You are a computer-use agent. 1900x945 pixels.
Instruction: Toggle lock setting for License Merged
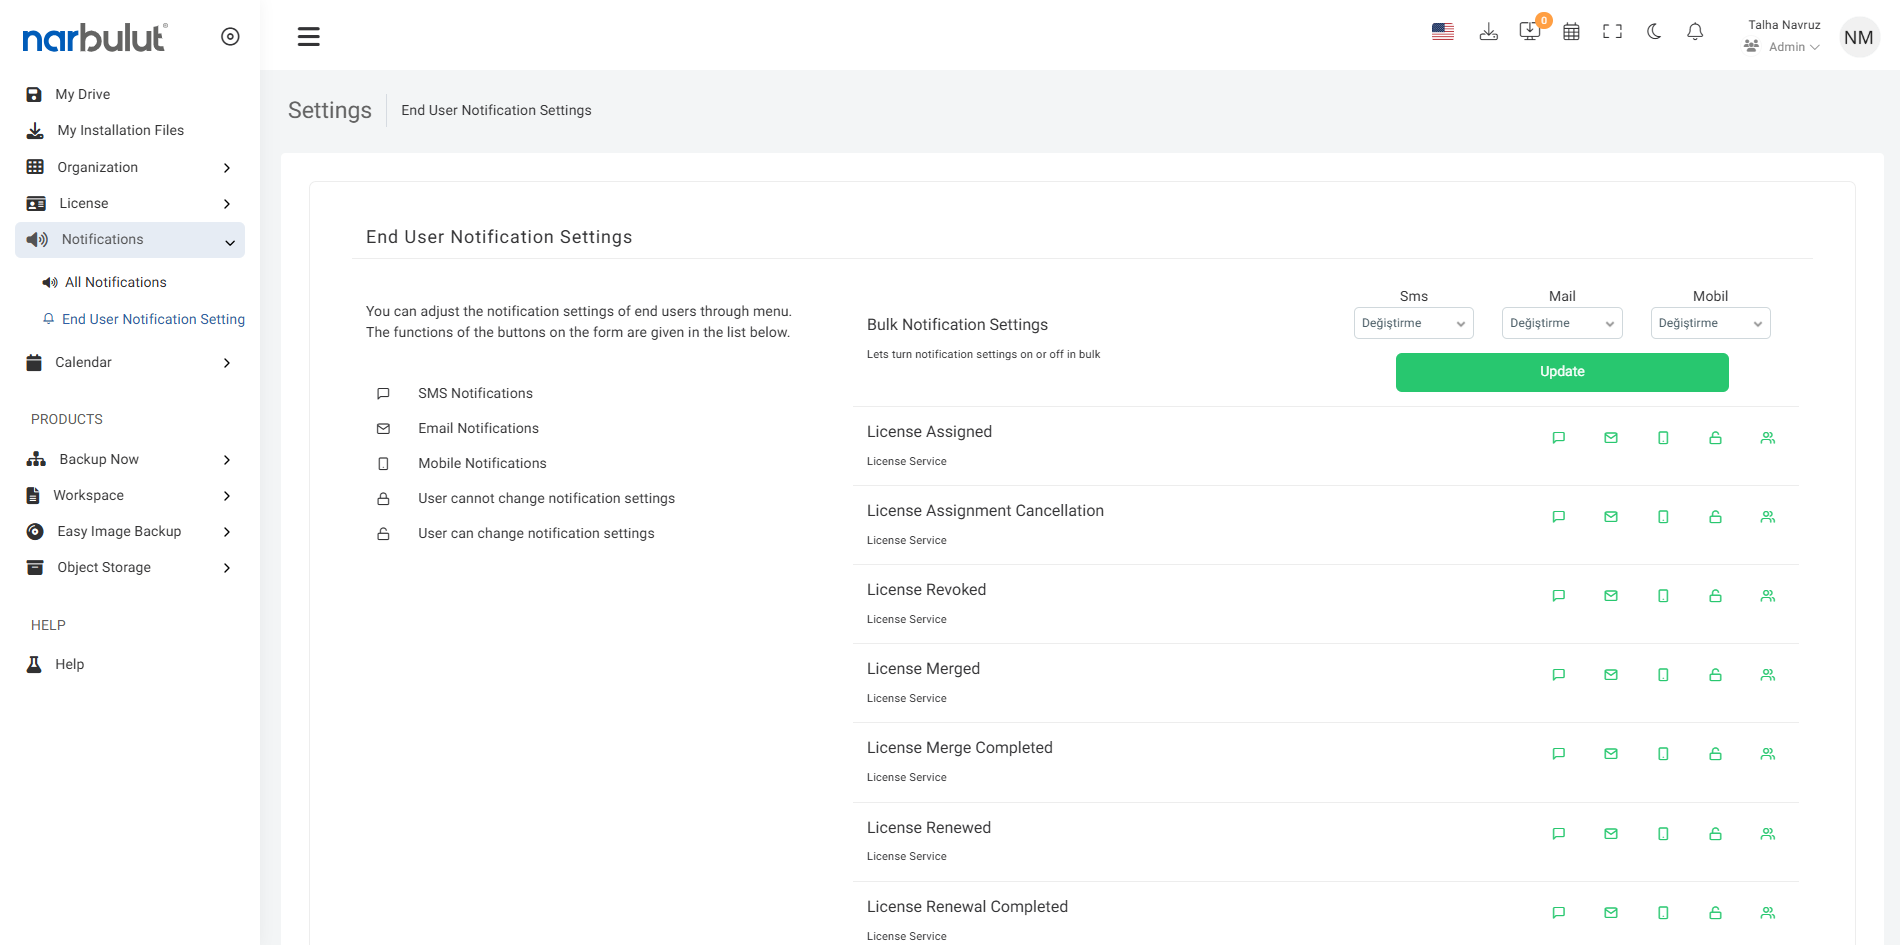(x=1715, y=675)
